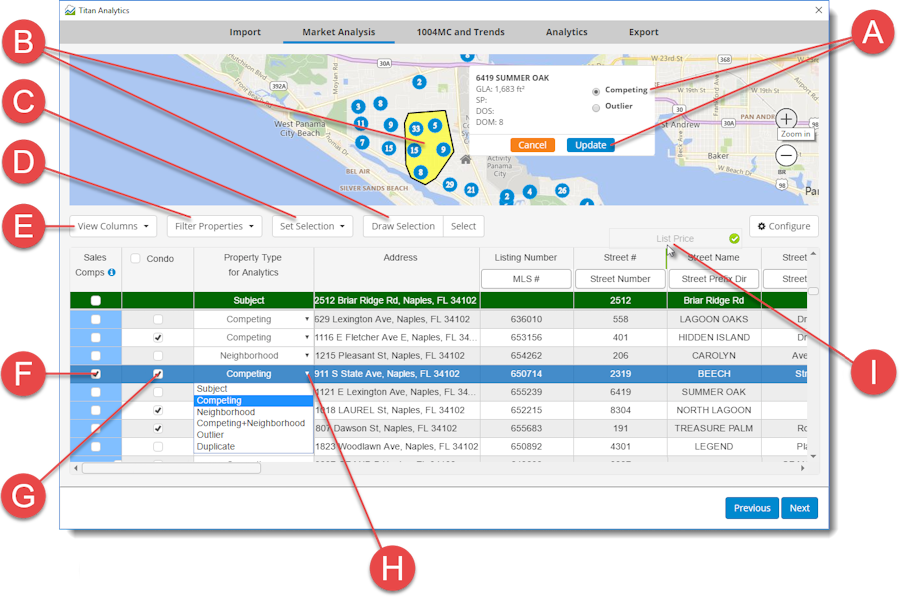The width and height of the screenshot is (900, 597).
Task: Click the Draw Selection button
Action: pos(403,226)
